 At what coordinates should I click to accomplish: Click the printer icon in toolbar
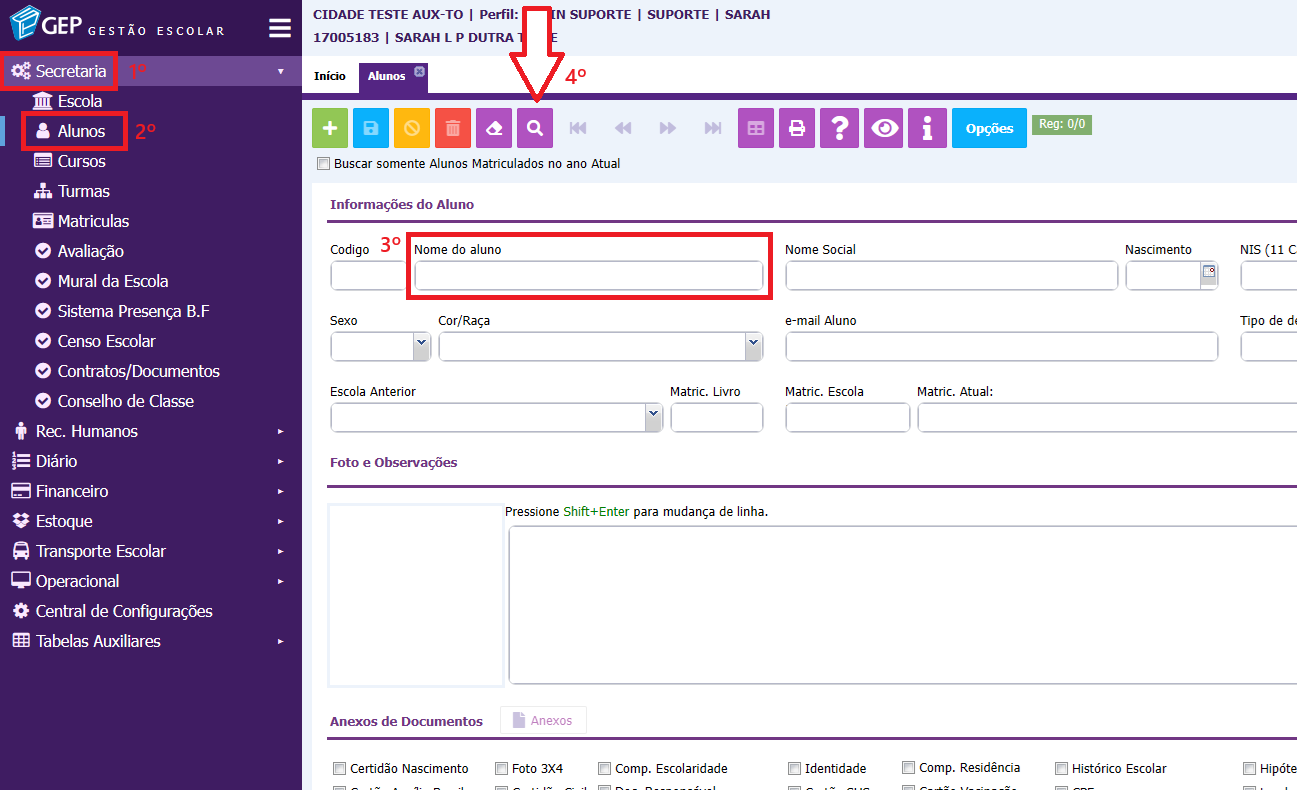pos(797,128)
